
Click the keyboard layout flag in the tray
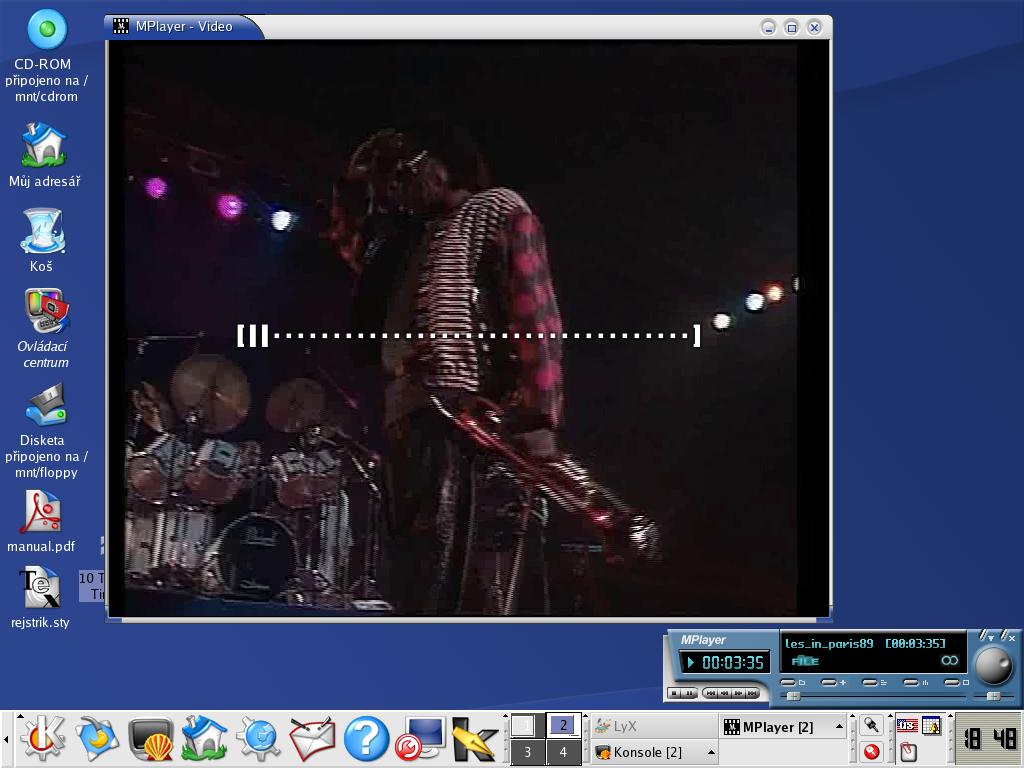[906, 726]
